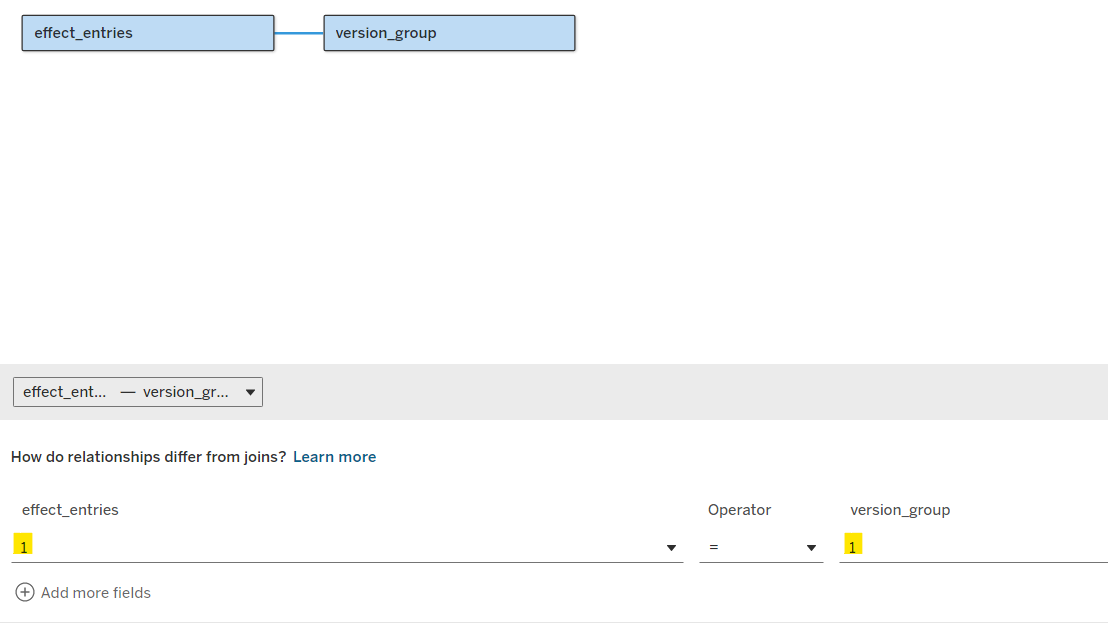Click the Operator column label
Image resolution: width=1108 pixels, height=625 pixels.
coord(739,510)
